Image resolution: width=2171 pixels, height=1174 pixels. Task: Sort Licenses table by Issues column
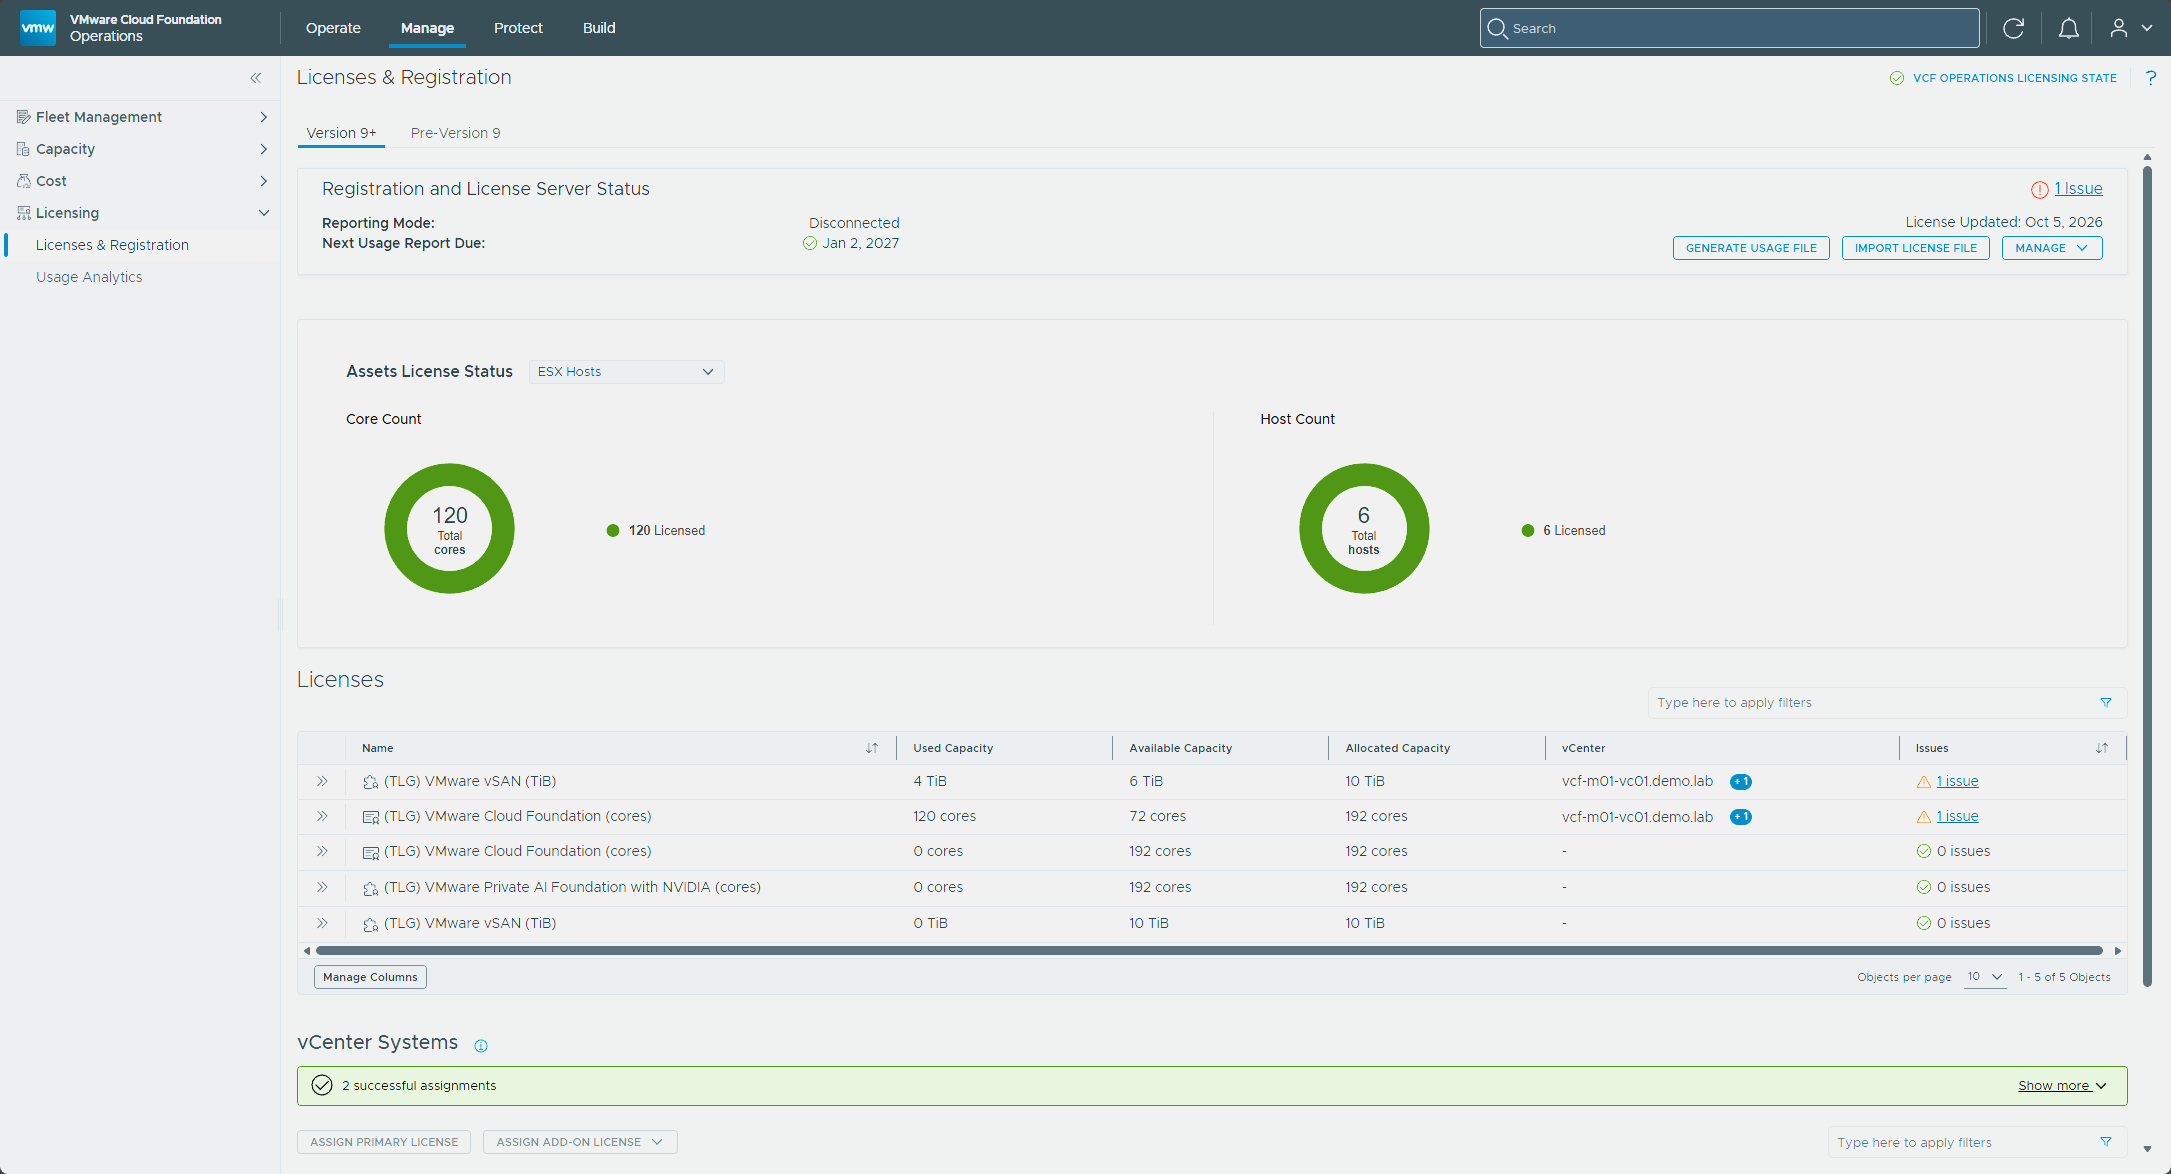(2102, 748)
